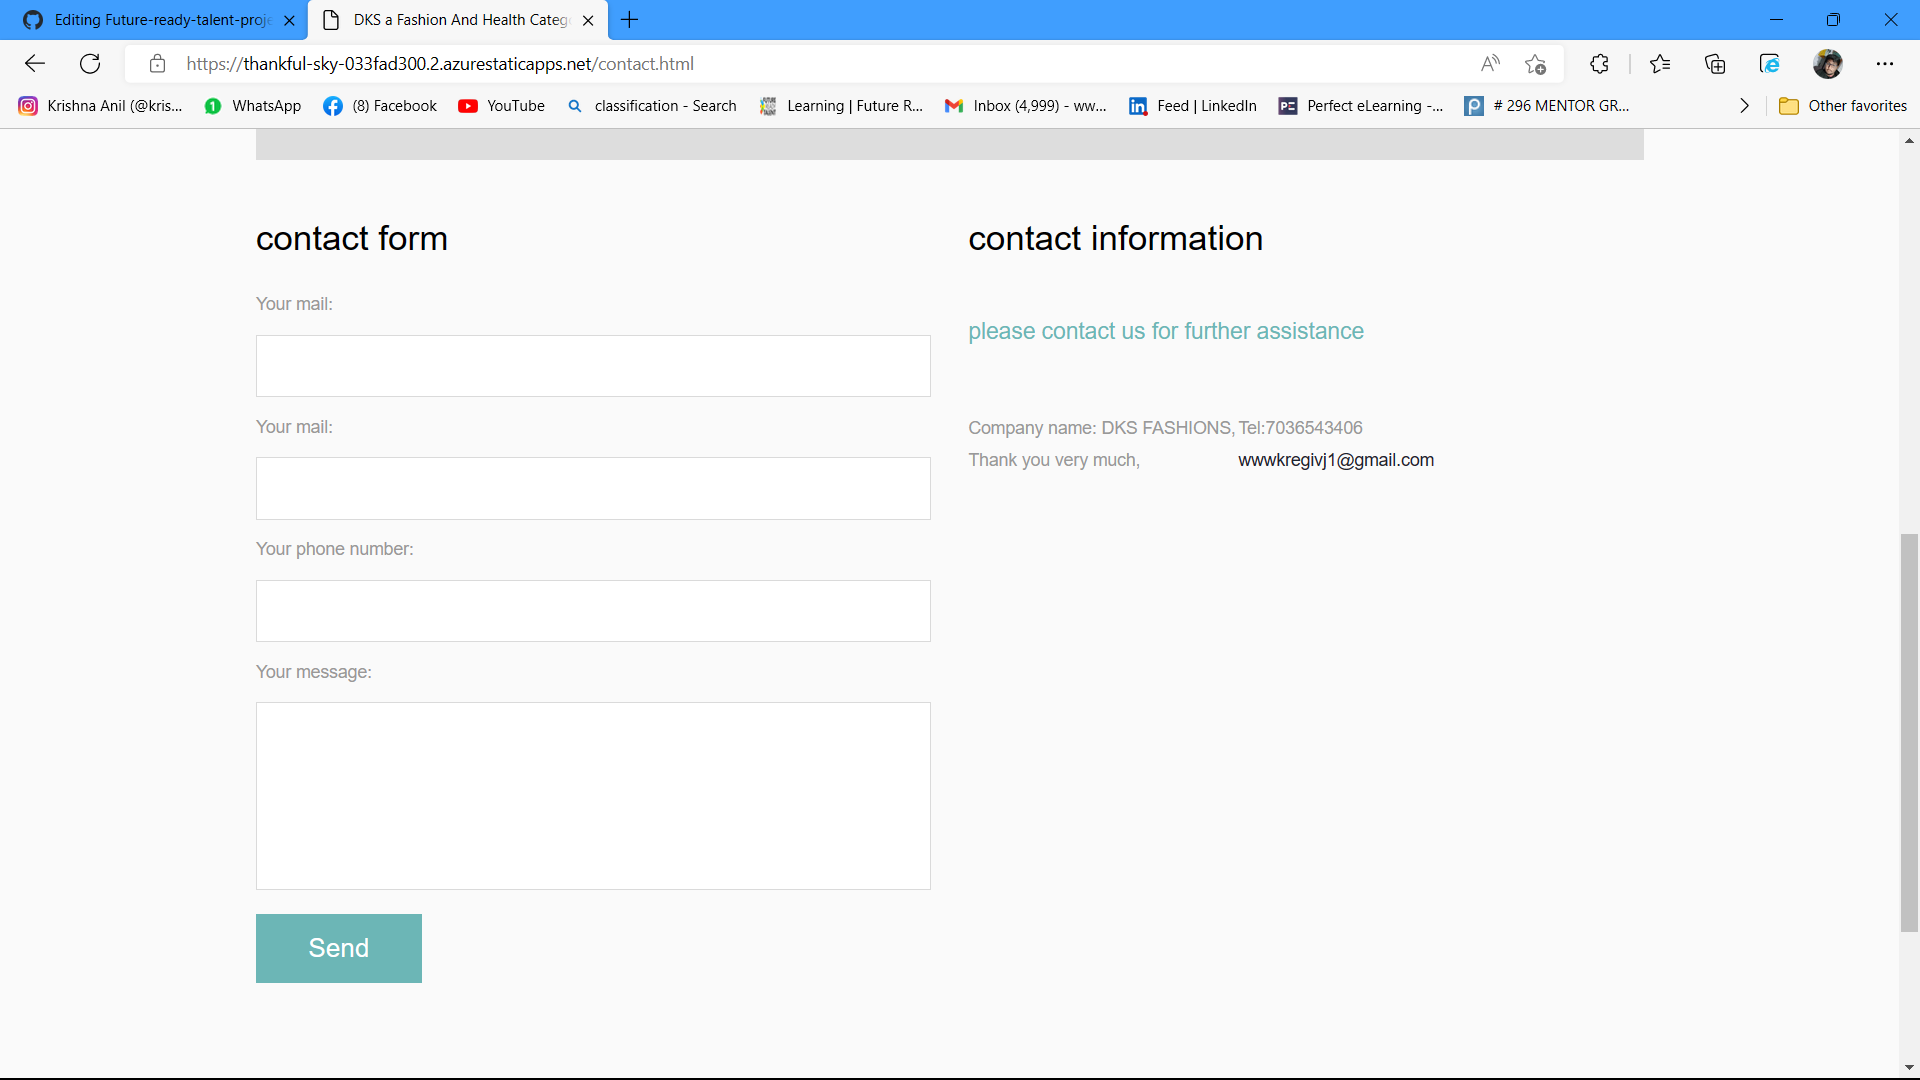Open the YouTube bookmark
Image resolution: width=1920 pixels, height=1080 pixels.
(x=501, y=106)
